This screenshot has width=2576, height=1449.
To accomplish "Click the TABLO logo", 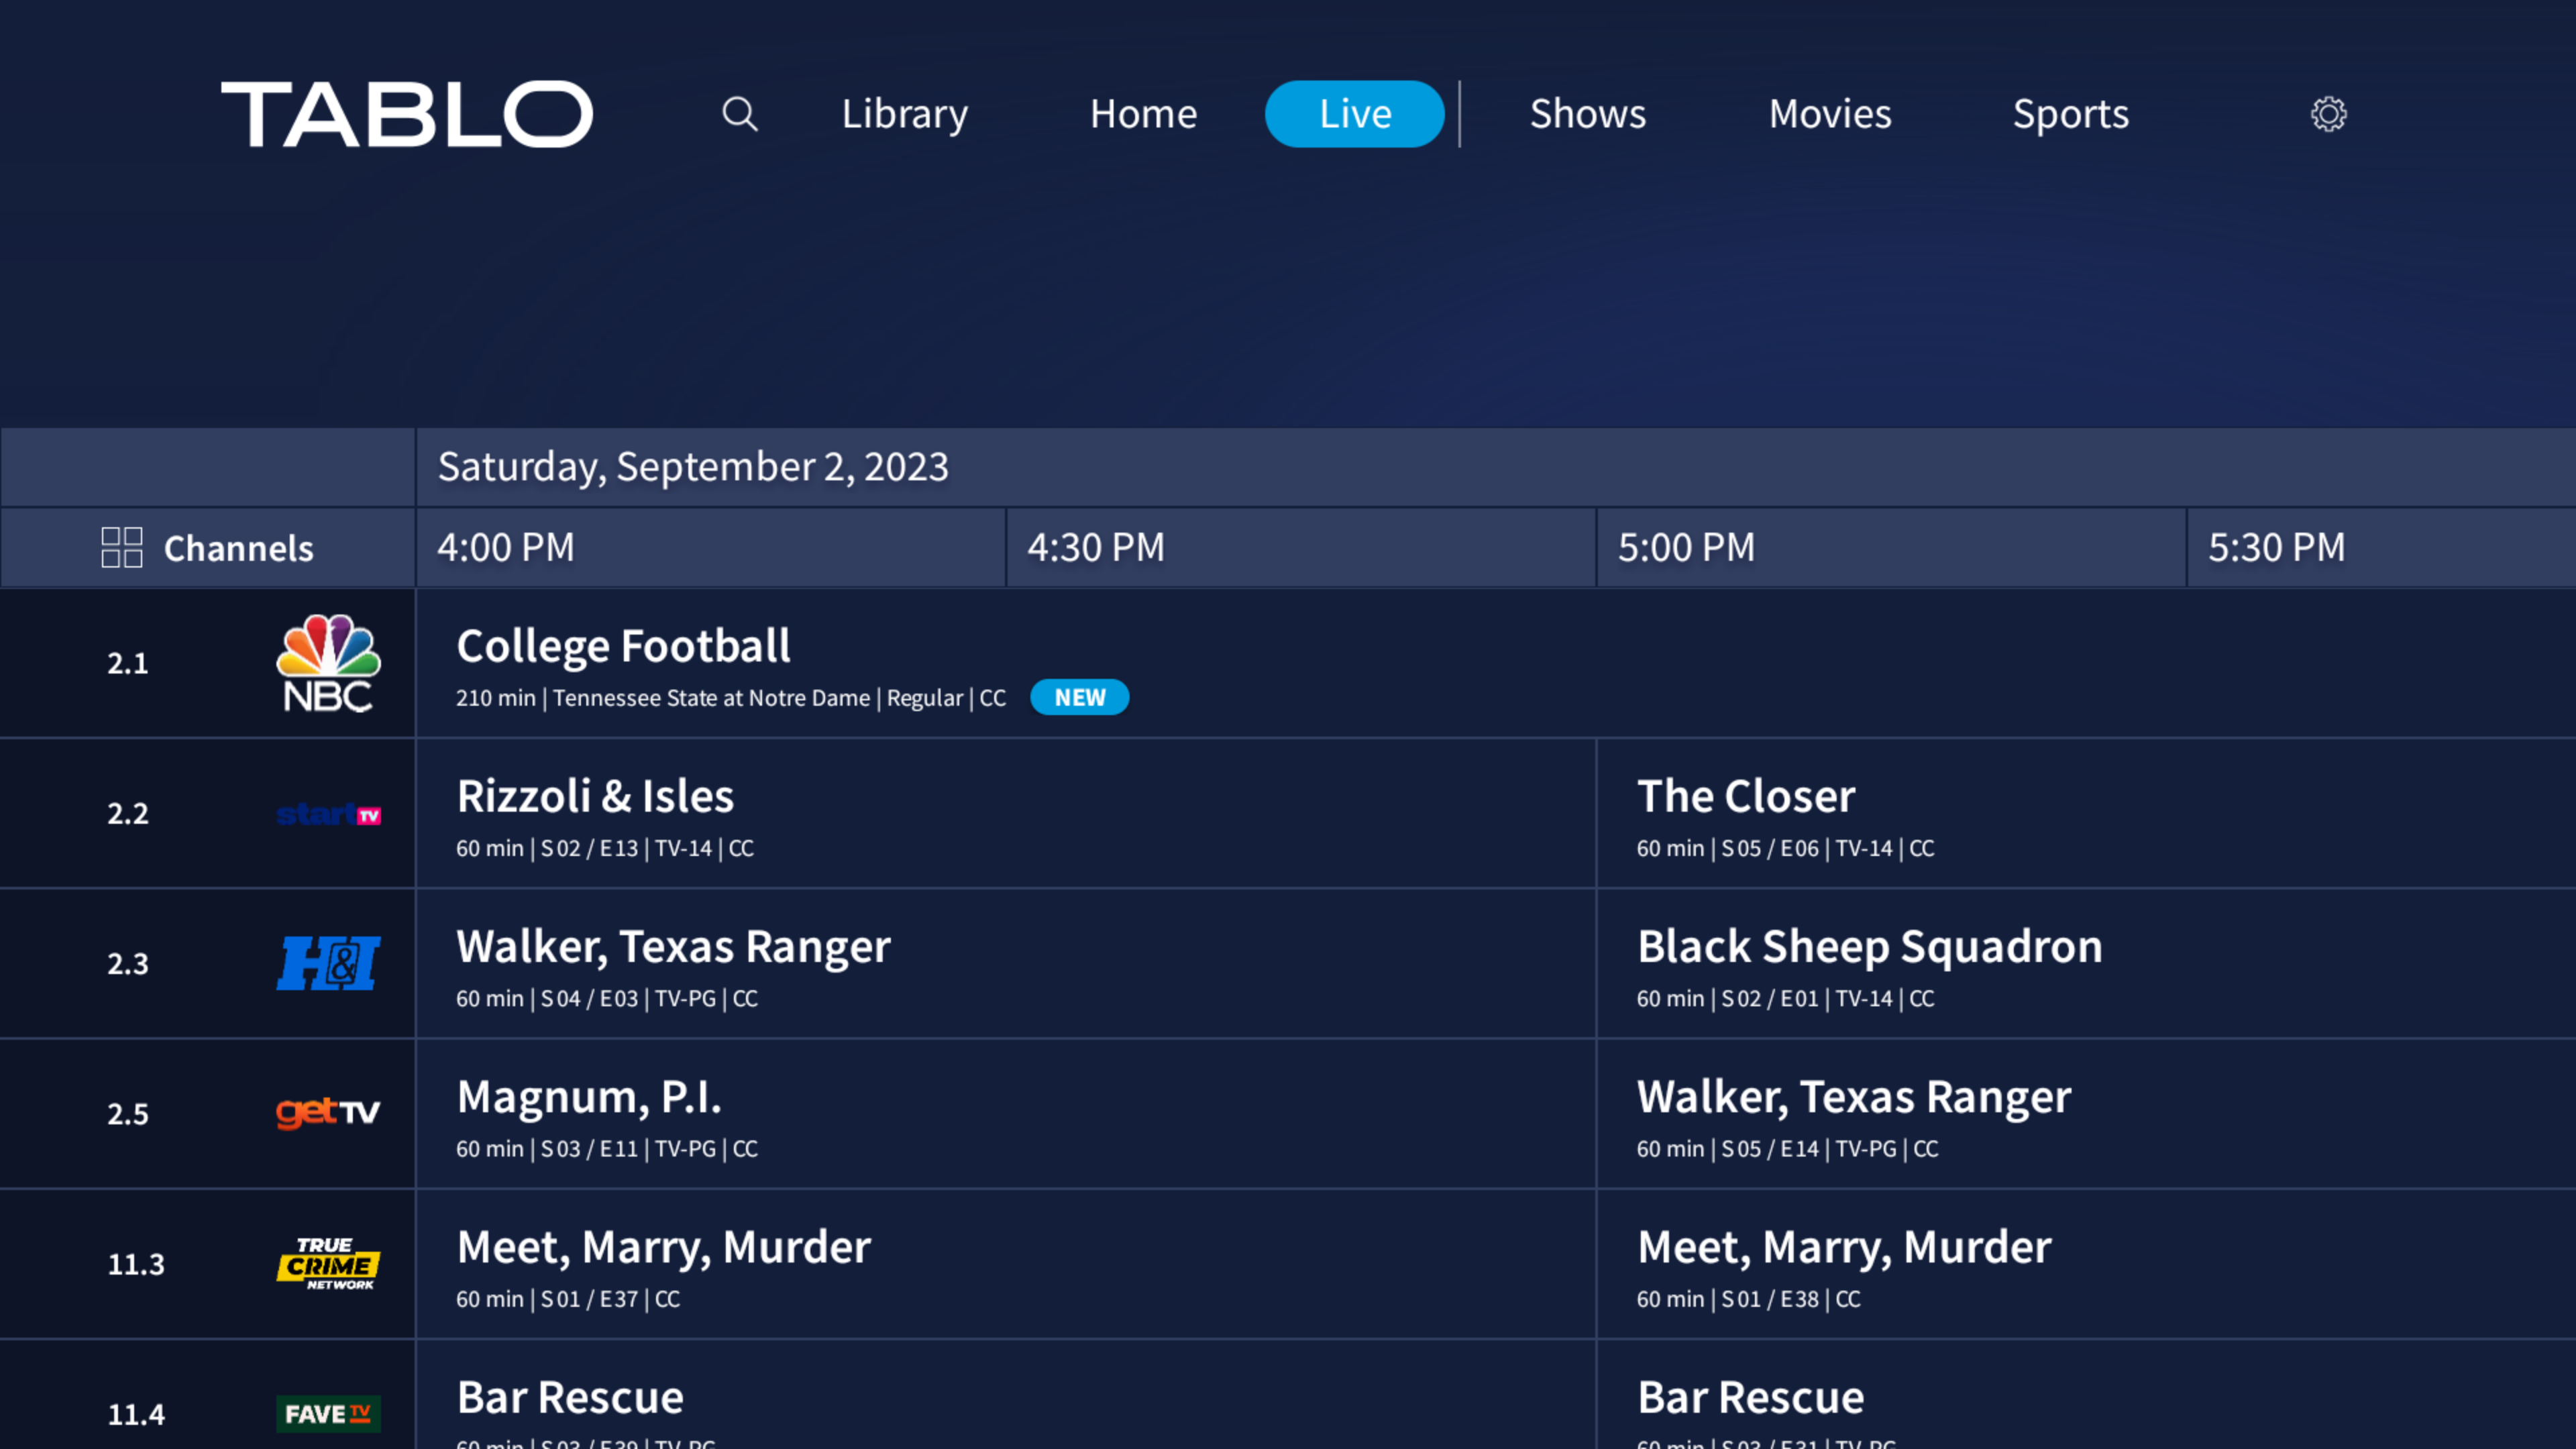I will tap(407, 114).
